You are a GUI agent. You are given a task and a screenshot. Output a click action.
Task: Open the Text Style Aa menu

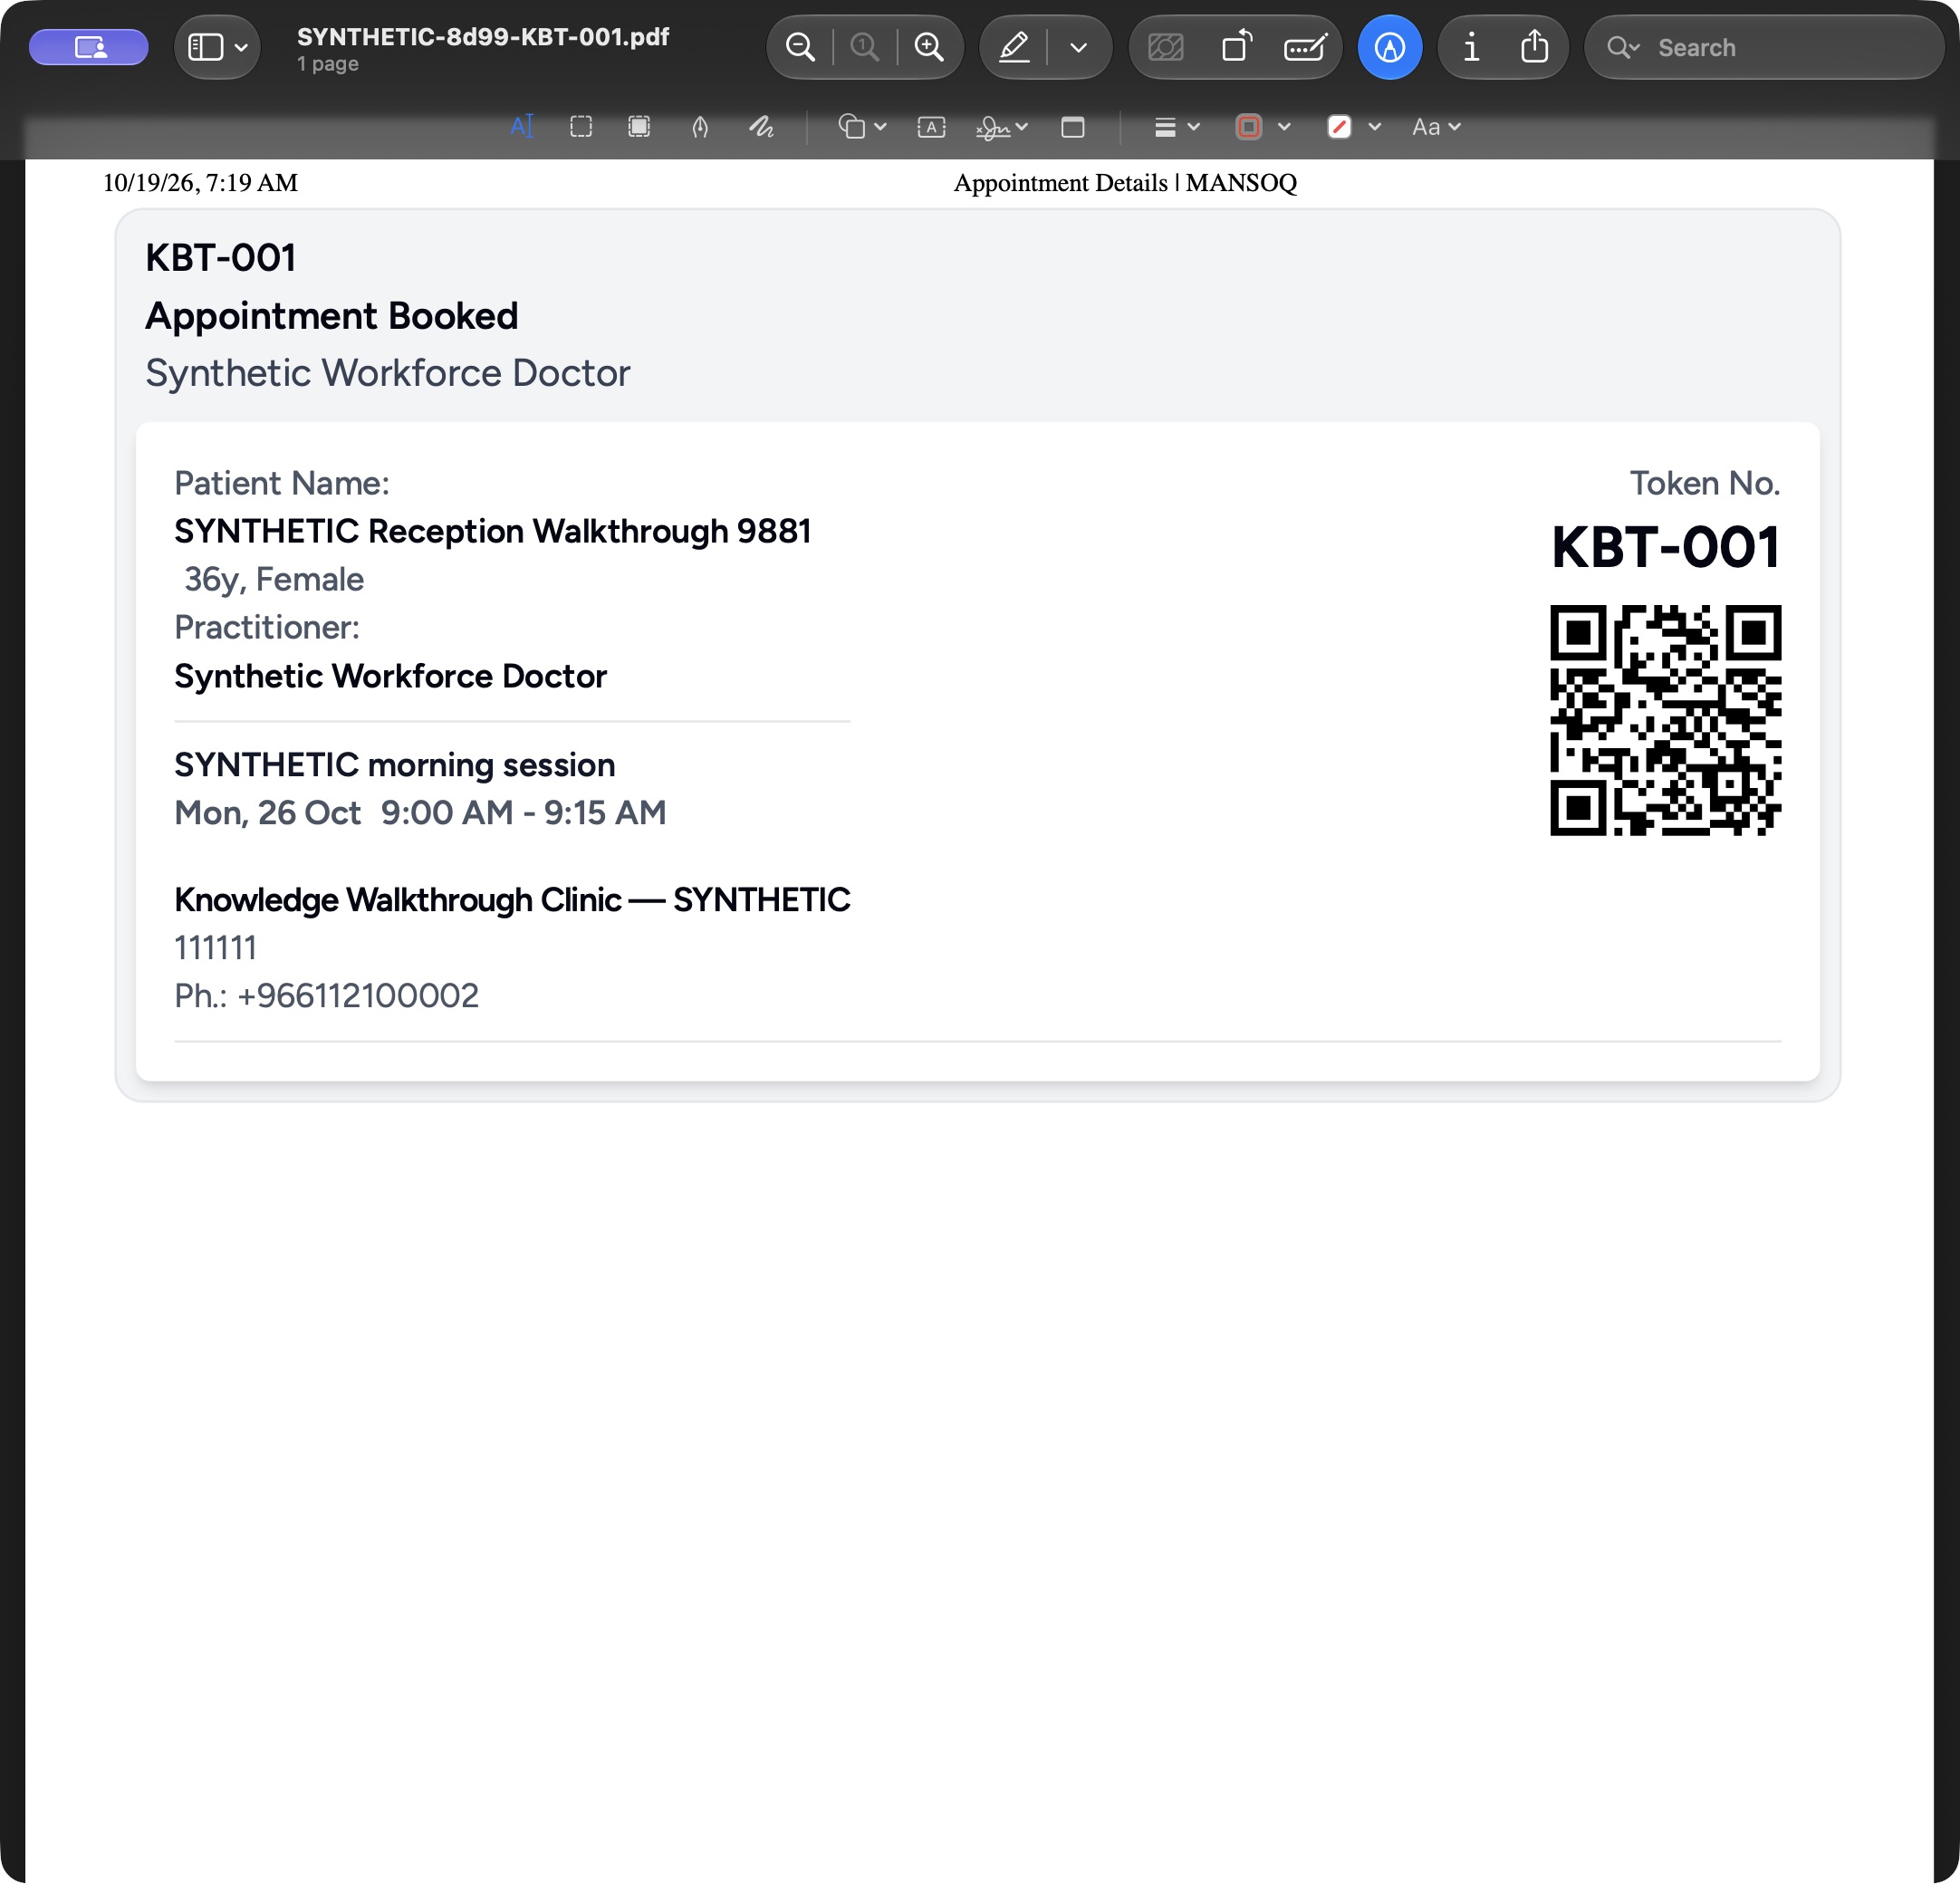(x=1436, y=127)
